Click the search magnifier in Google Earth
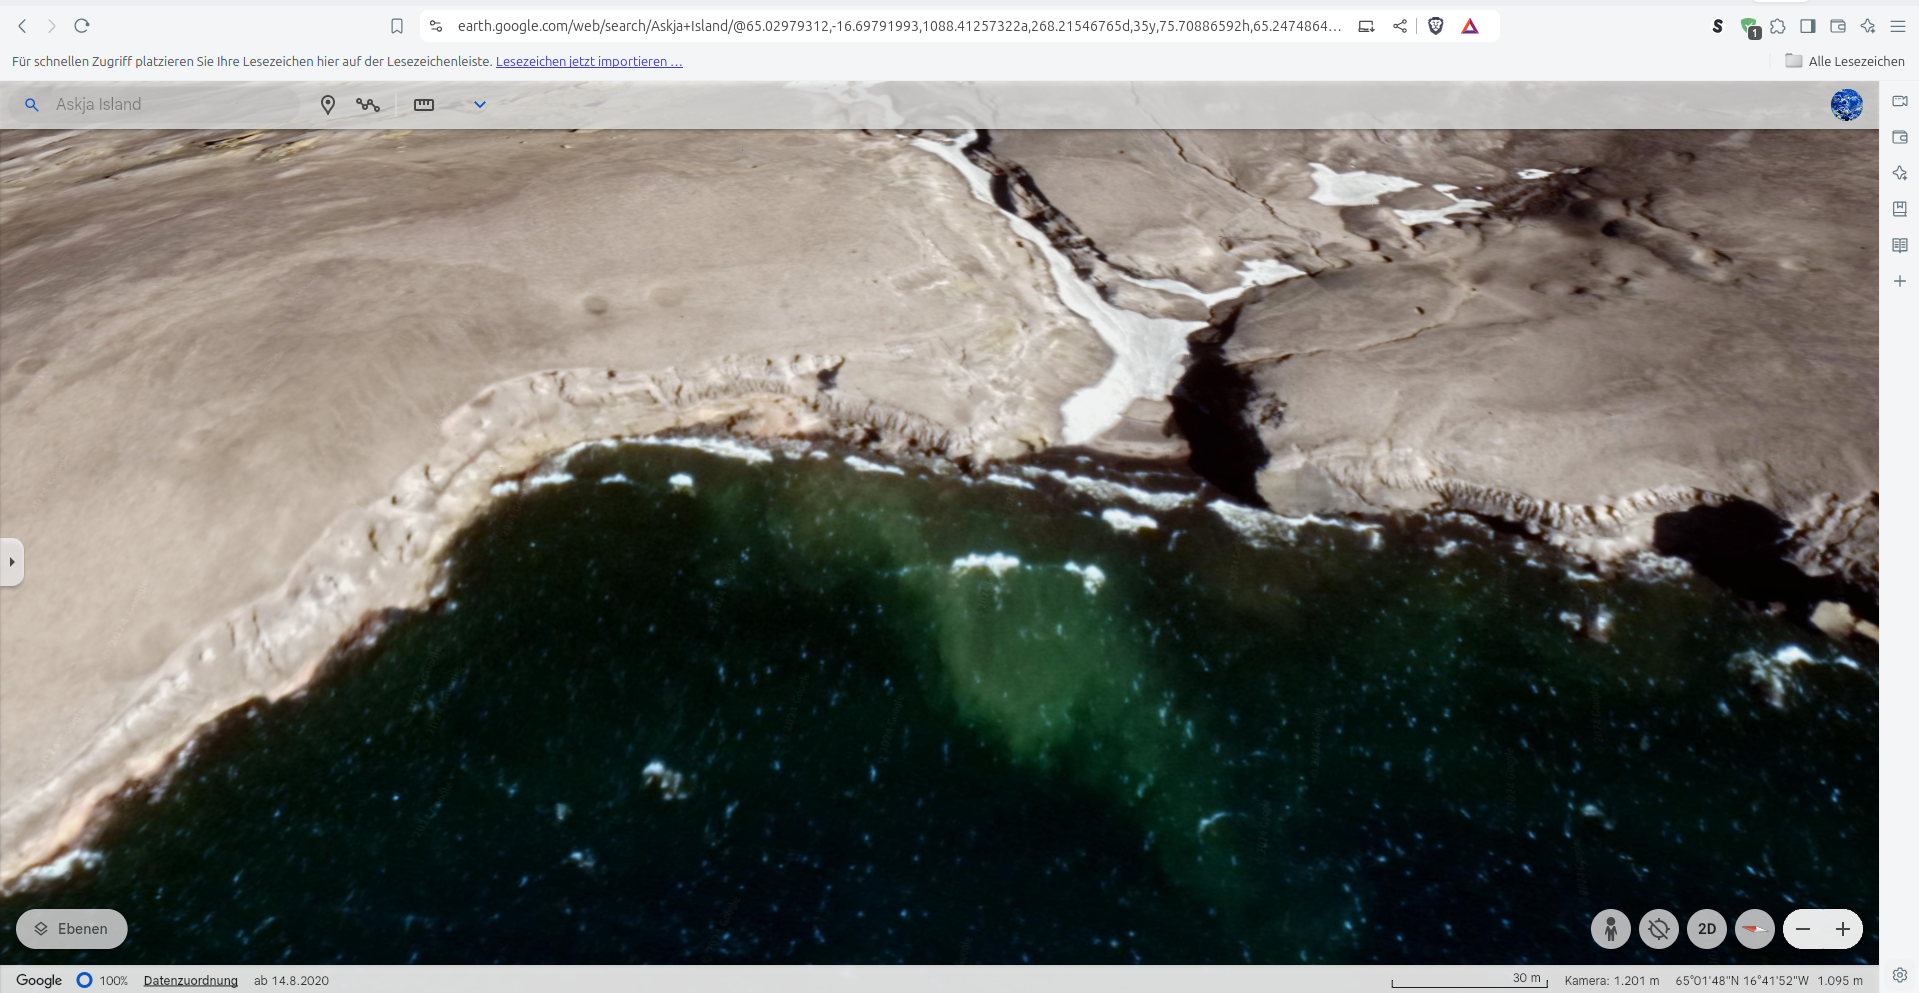Image resolution: width=1919 pixels, height=993 pixels. pyautogui.click(x=32, y=104)
